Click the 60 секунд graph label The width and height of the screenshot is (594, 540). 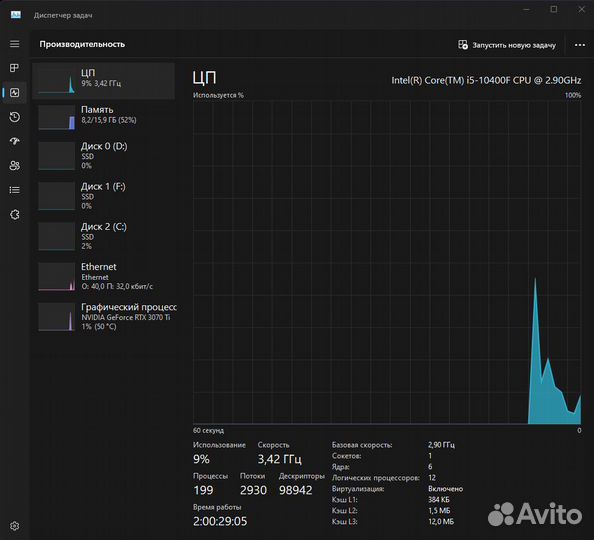208,430
